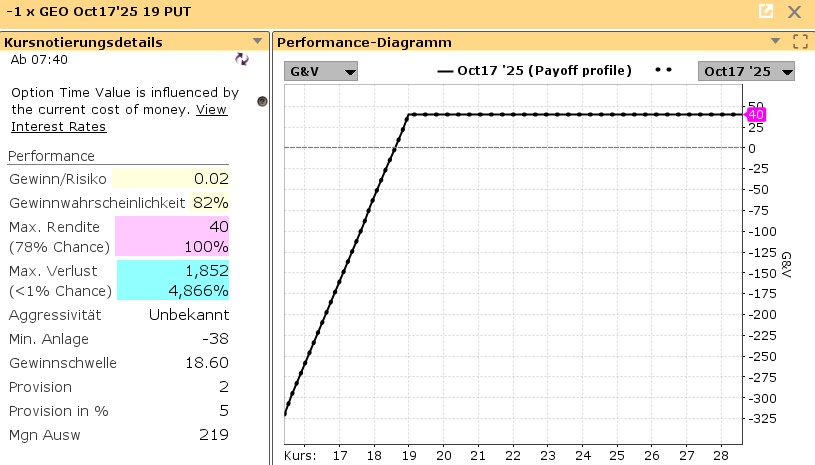Click the Oct17 '25 (Payoff profile) legend

pyautogui.click(x=534, y=71)
